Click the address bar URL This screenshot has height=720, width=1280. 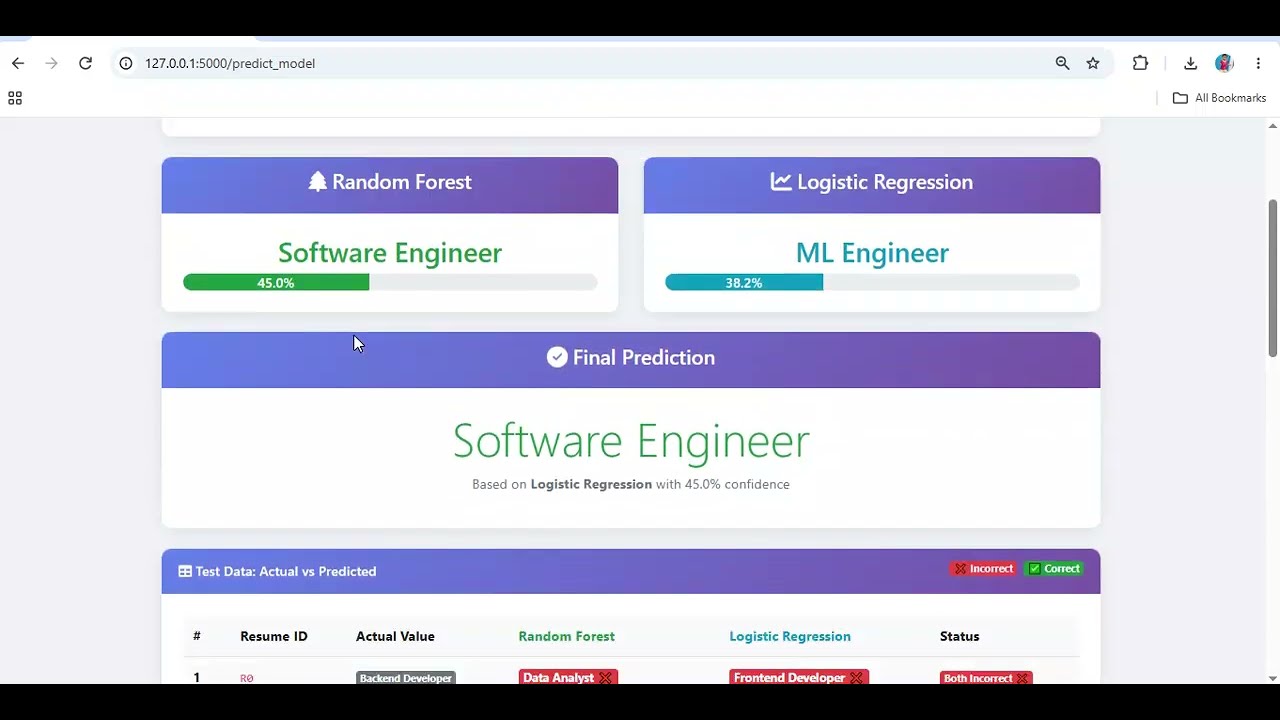pos(230,63)
